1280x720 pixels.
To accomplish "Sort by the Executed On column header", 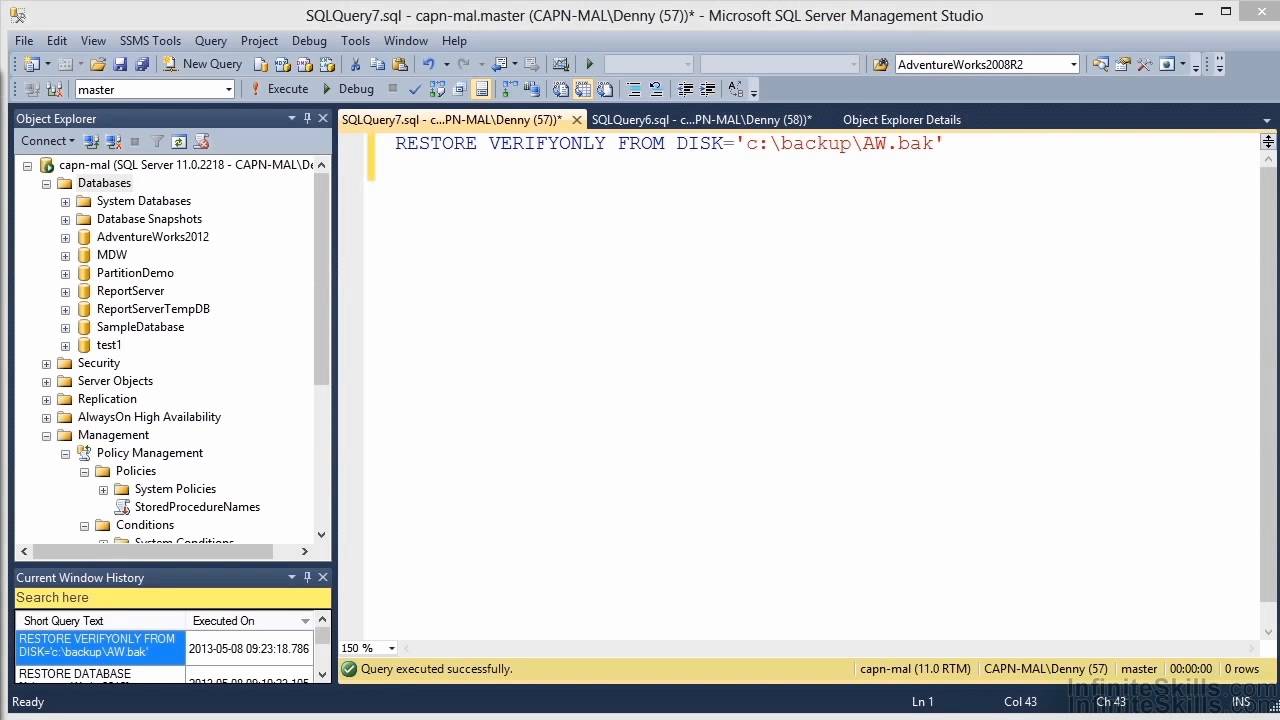I will 251,621.
